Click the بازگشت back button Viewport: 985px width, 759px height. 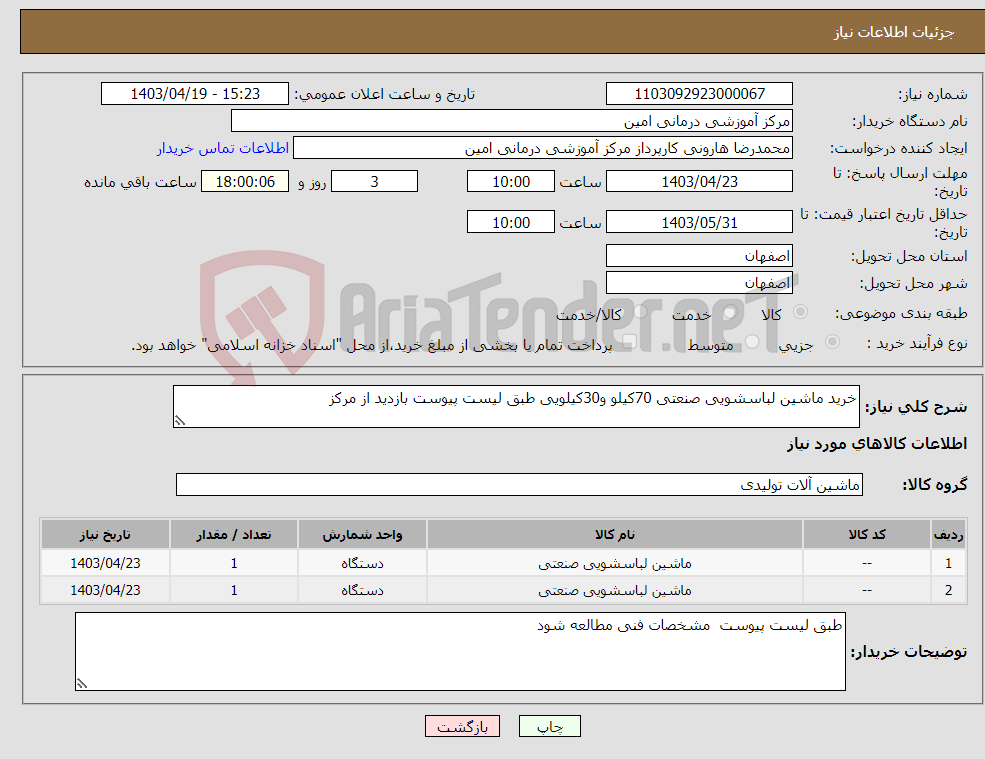tap(462, 726)
